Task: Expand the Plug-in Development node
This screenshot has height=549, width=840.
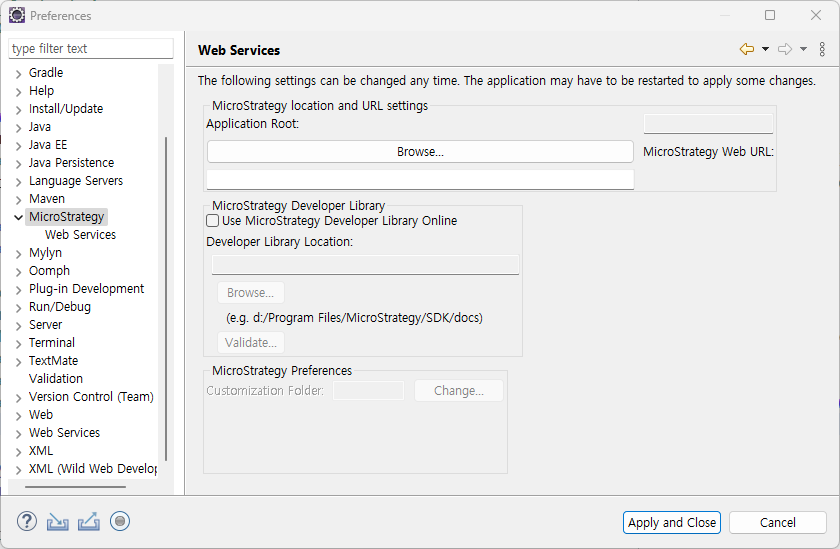Action: [x=19, y=290]
